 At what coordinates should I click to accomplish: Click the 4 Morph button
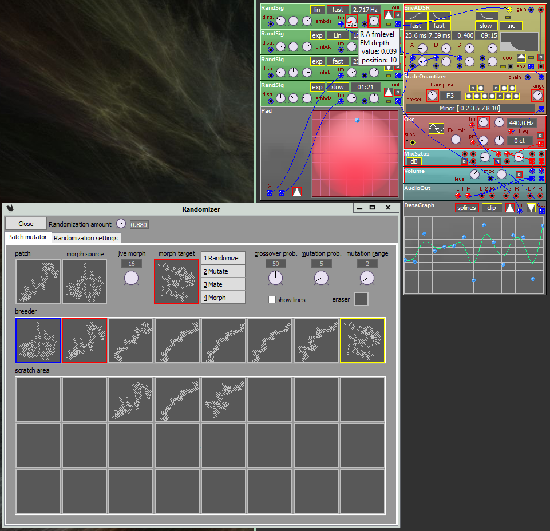click(x=223, y=297)
